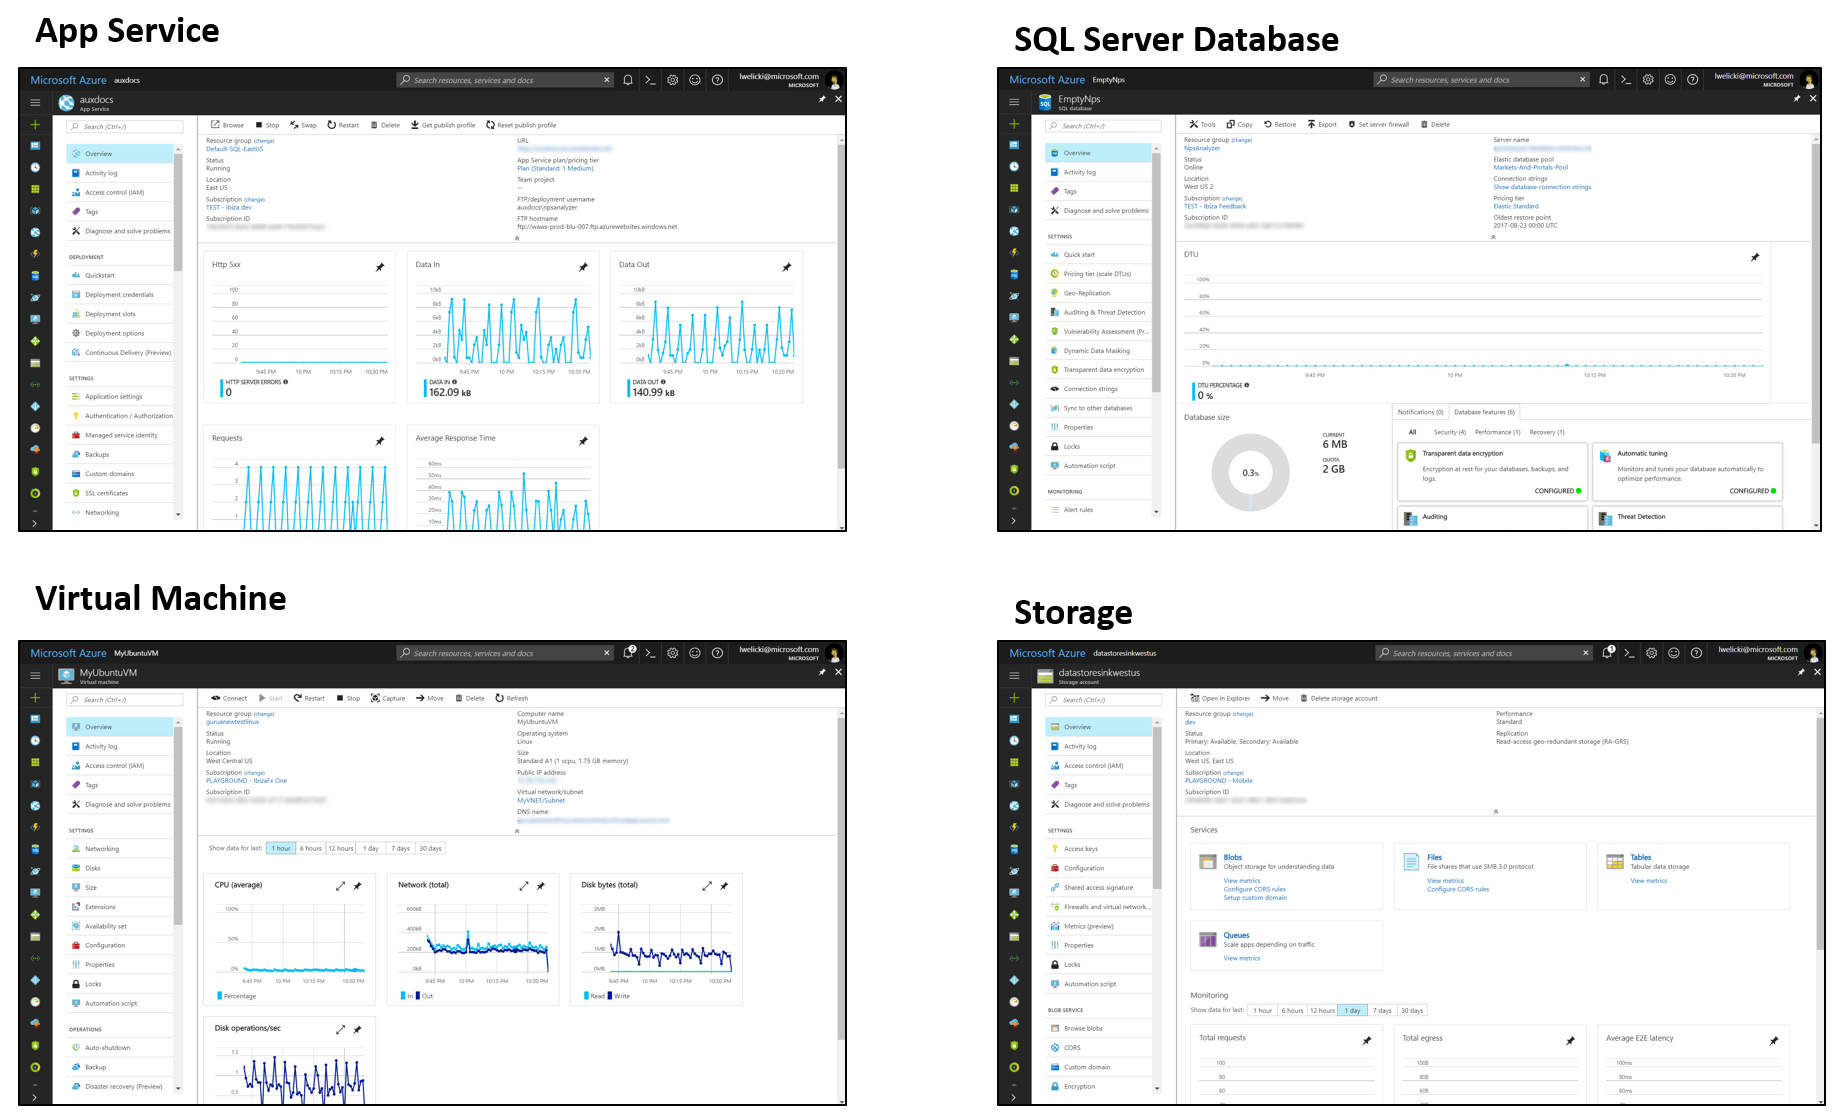Click Reset publish profile in App Service
Screen dimensions: 1843x1116
coord(521,125)
